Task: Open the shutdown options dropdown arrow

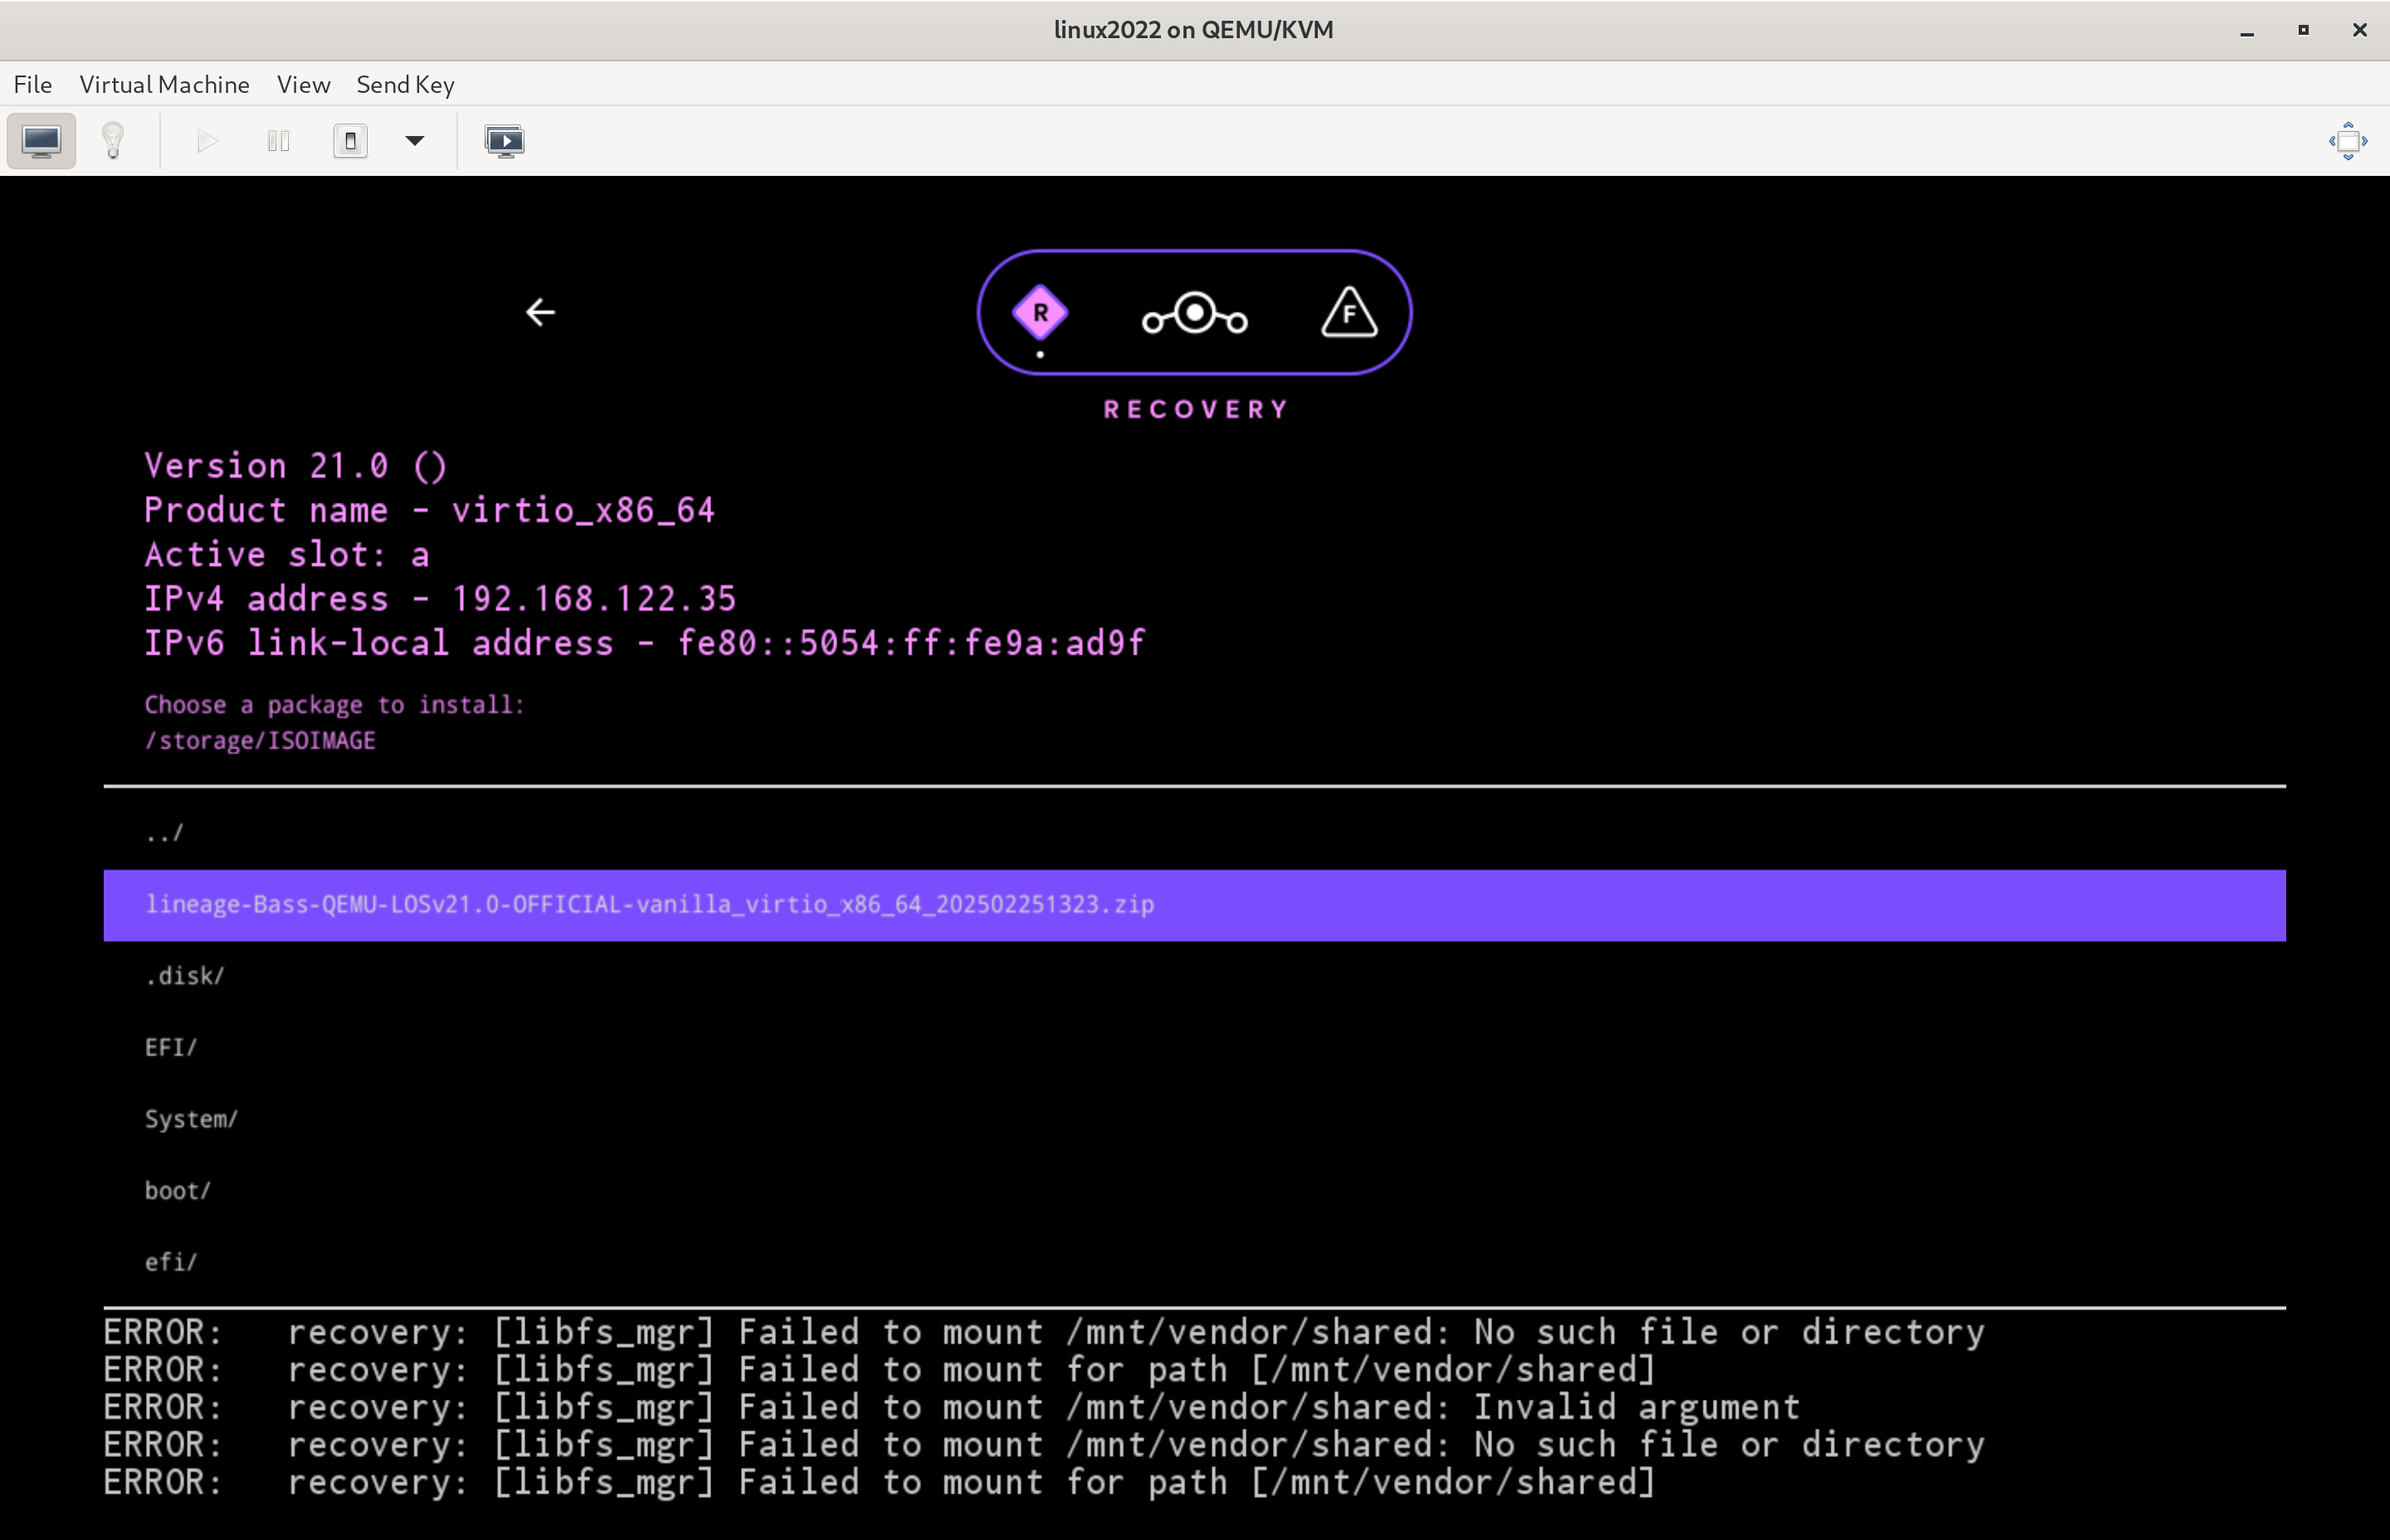Action: pyautogui.click(x=415, y=141)
